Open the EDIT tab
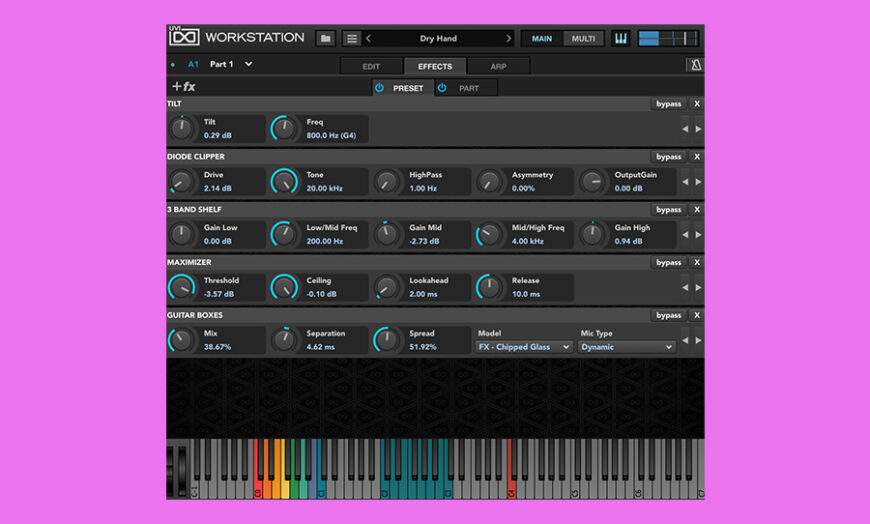This screenshot has height=524, width=870. [x=371, y=66]
